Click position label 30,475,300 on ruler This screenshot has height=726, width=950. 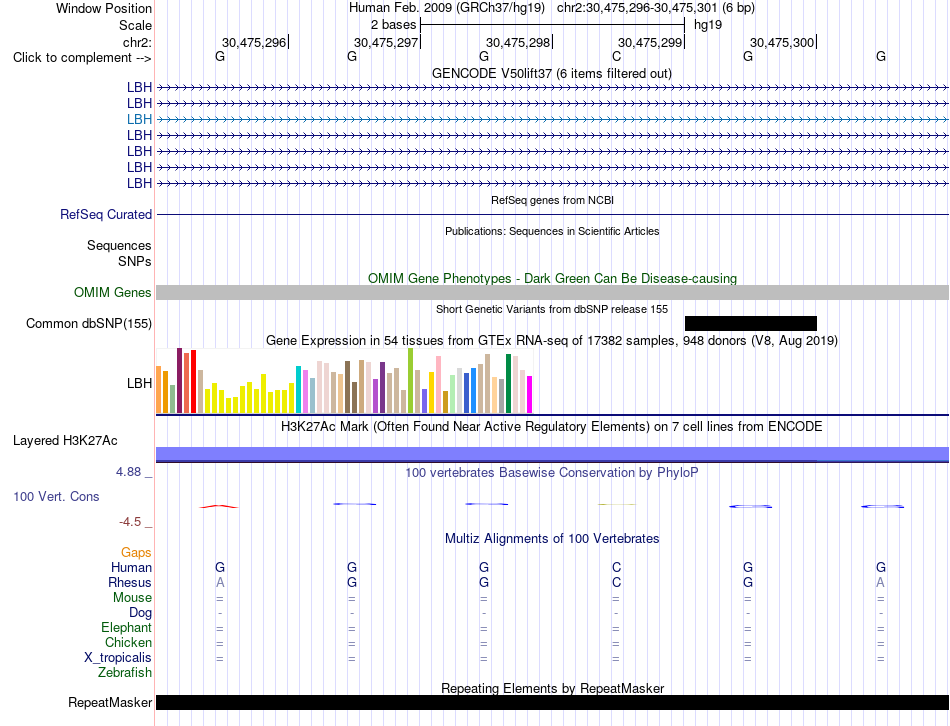(782, 42)
